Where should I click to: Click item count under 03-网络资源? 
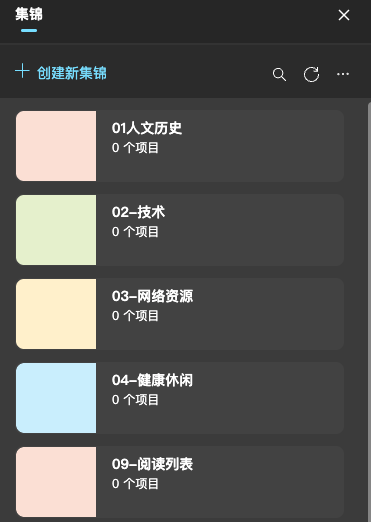tap(135, 316)
